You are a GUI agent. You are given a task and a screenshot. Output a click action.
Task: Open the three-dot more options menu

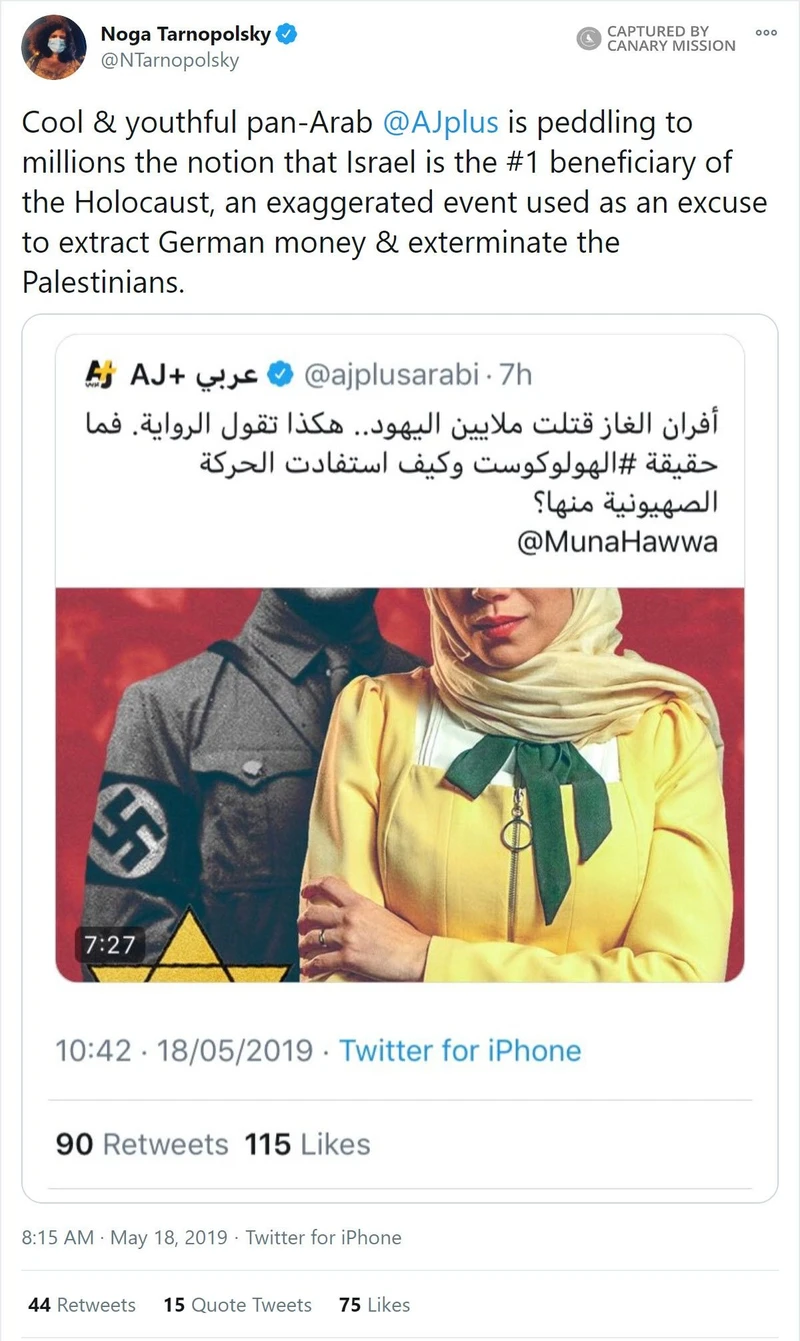(x=765, y=32)
